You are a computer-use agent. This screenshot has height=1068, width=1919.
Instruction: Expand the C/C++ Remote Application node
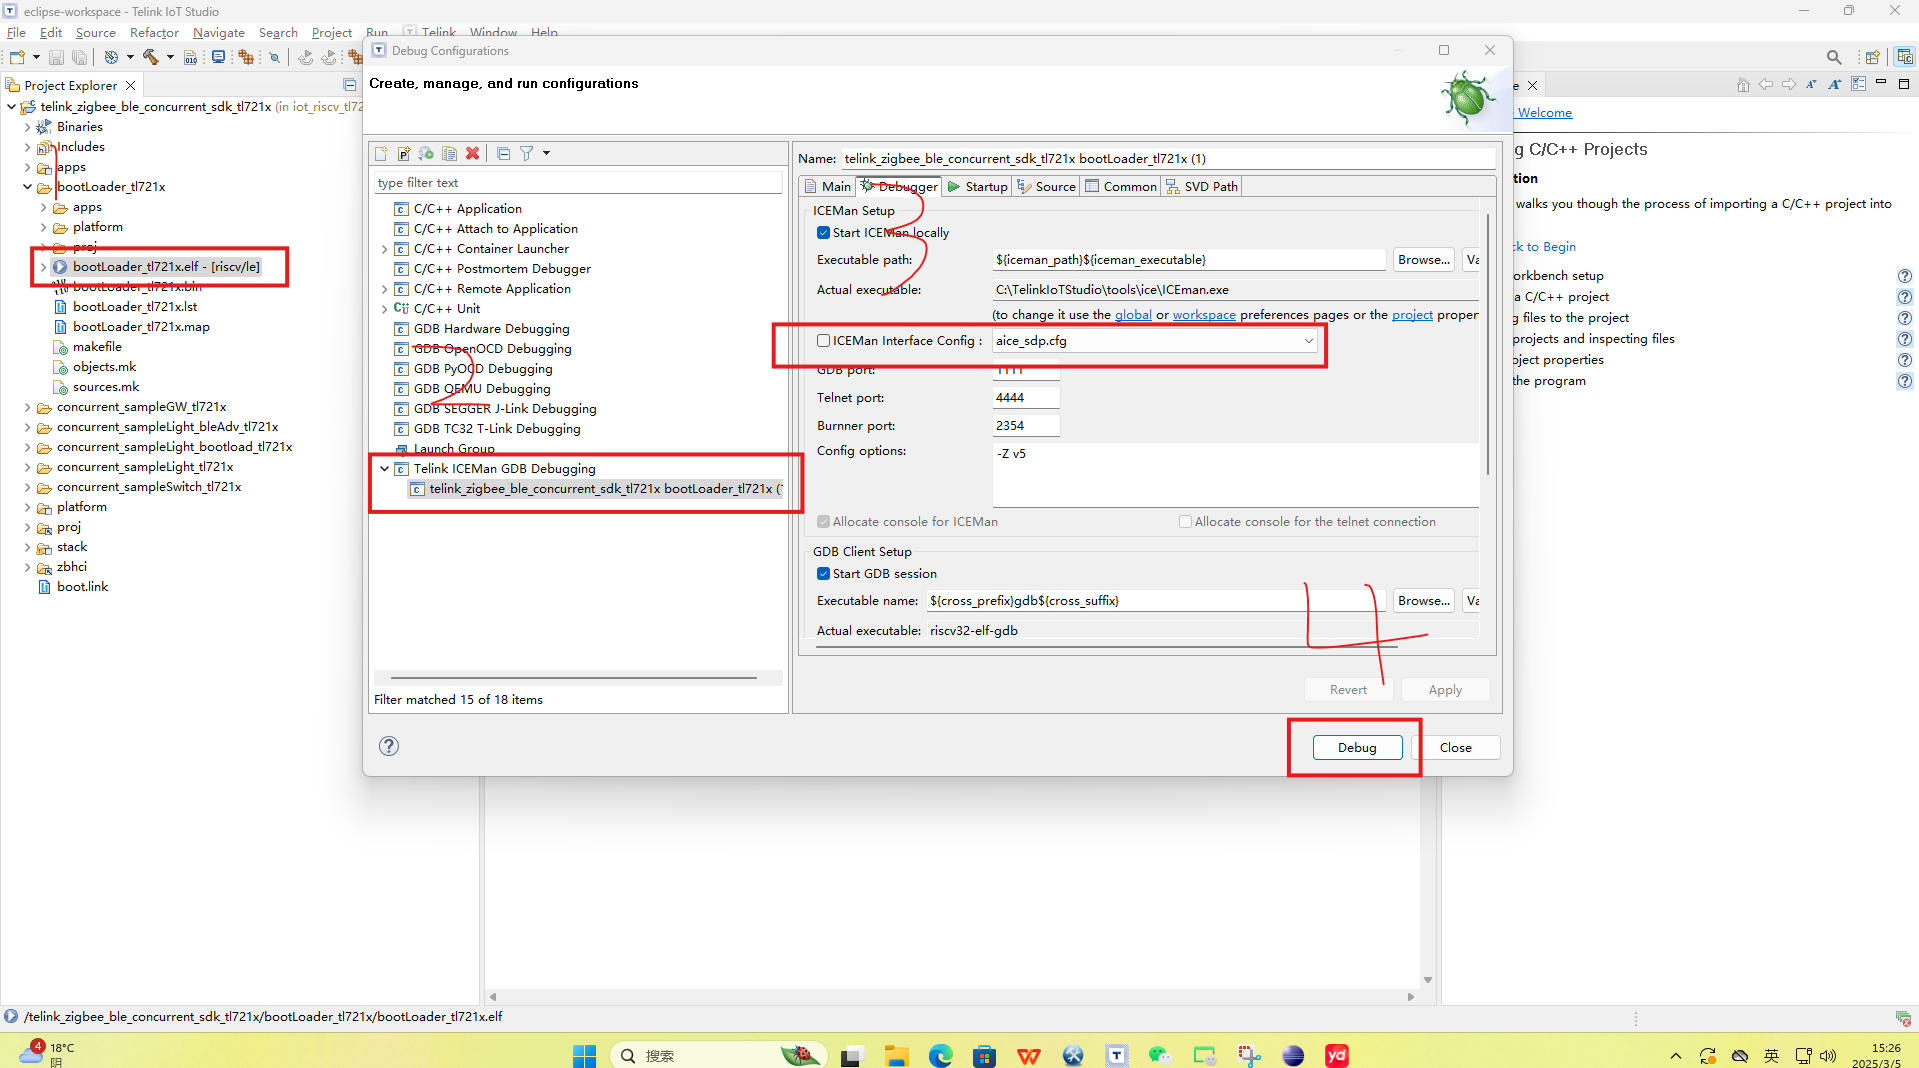point(384,289)
